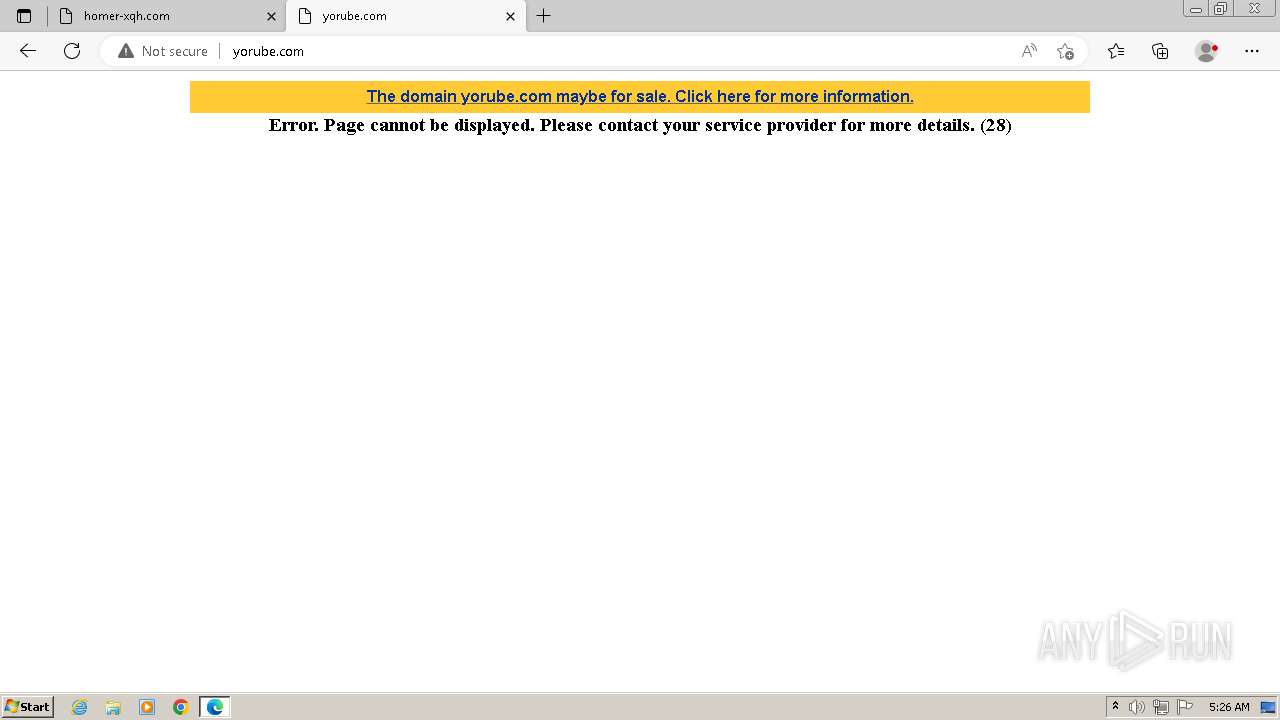
Task: Open Read aloud feature
Action: (1029, 51)
